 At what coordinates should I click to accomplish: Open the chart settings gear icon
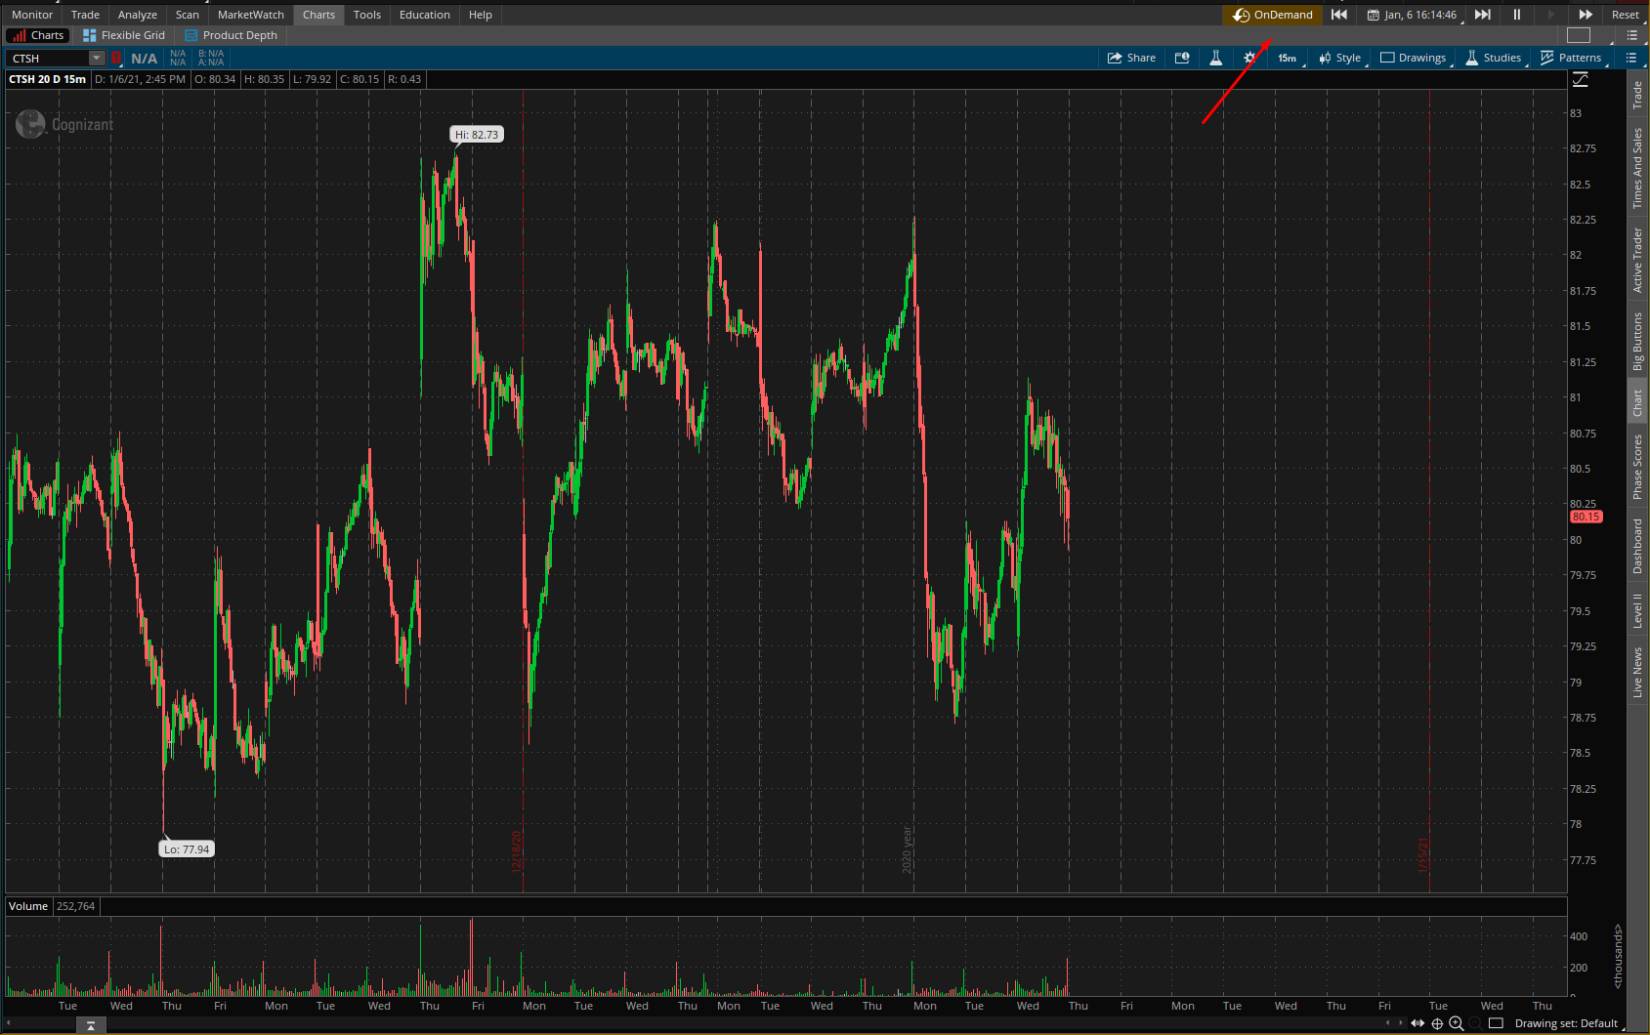1249,58
